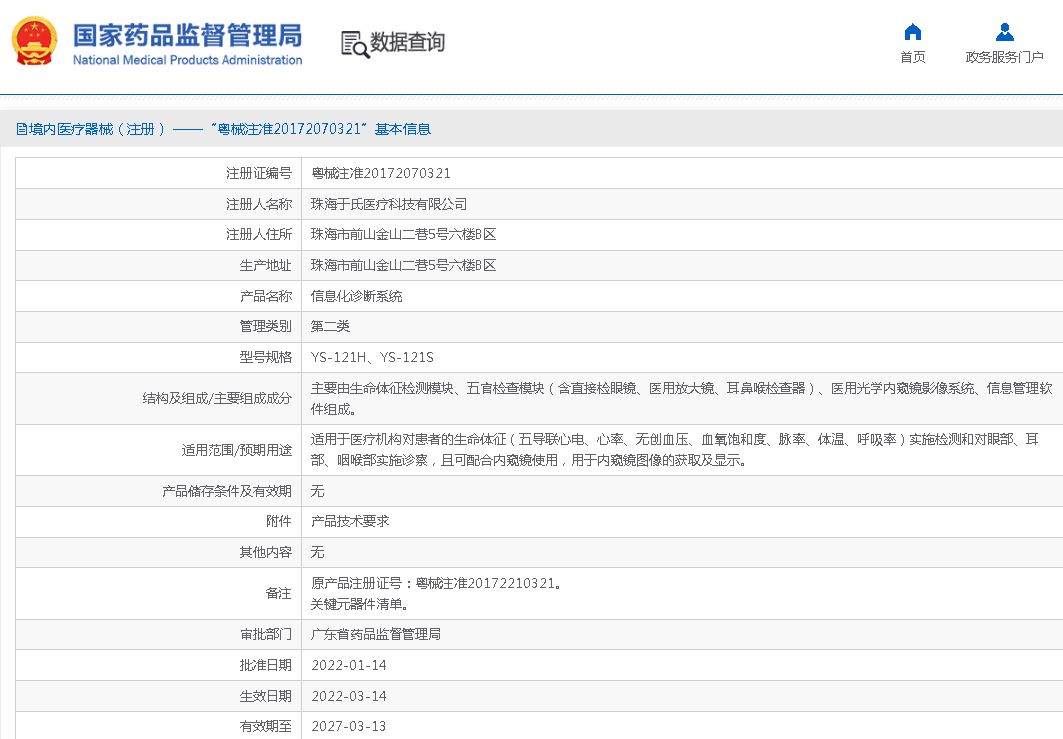The width and height of the screenshot is (1063, 739).
Task: Click the 批准日期 value 2022-01-14
Action: (x=348, y=665)
